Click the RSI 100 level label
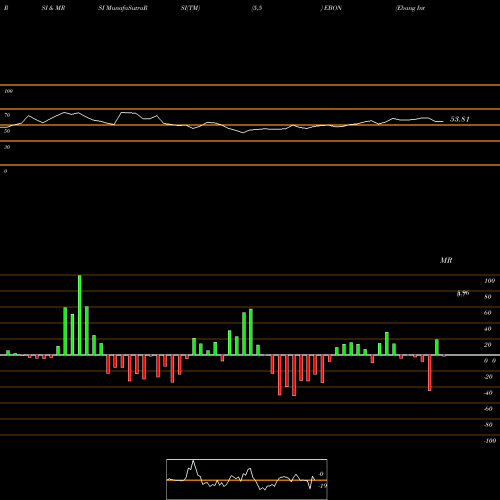The width and height of the screenshot is (500, 500). click(x=8, y=91)
